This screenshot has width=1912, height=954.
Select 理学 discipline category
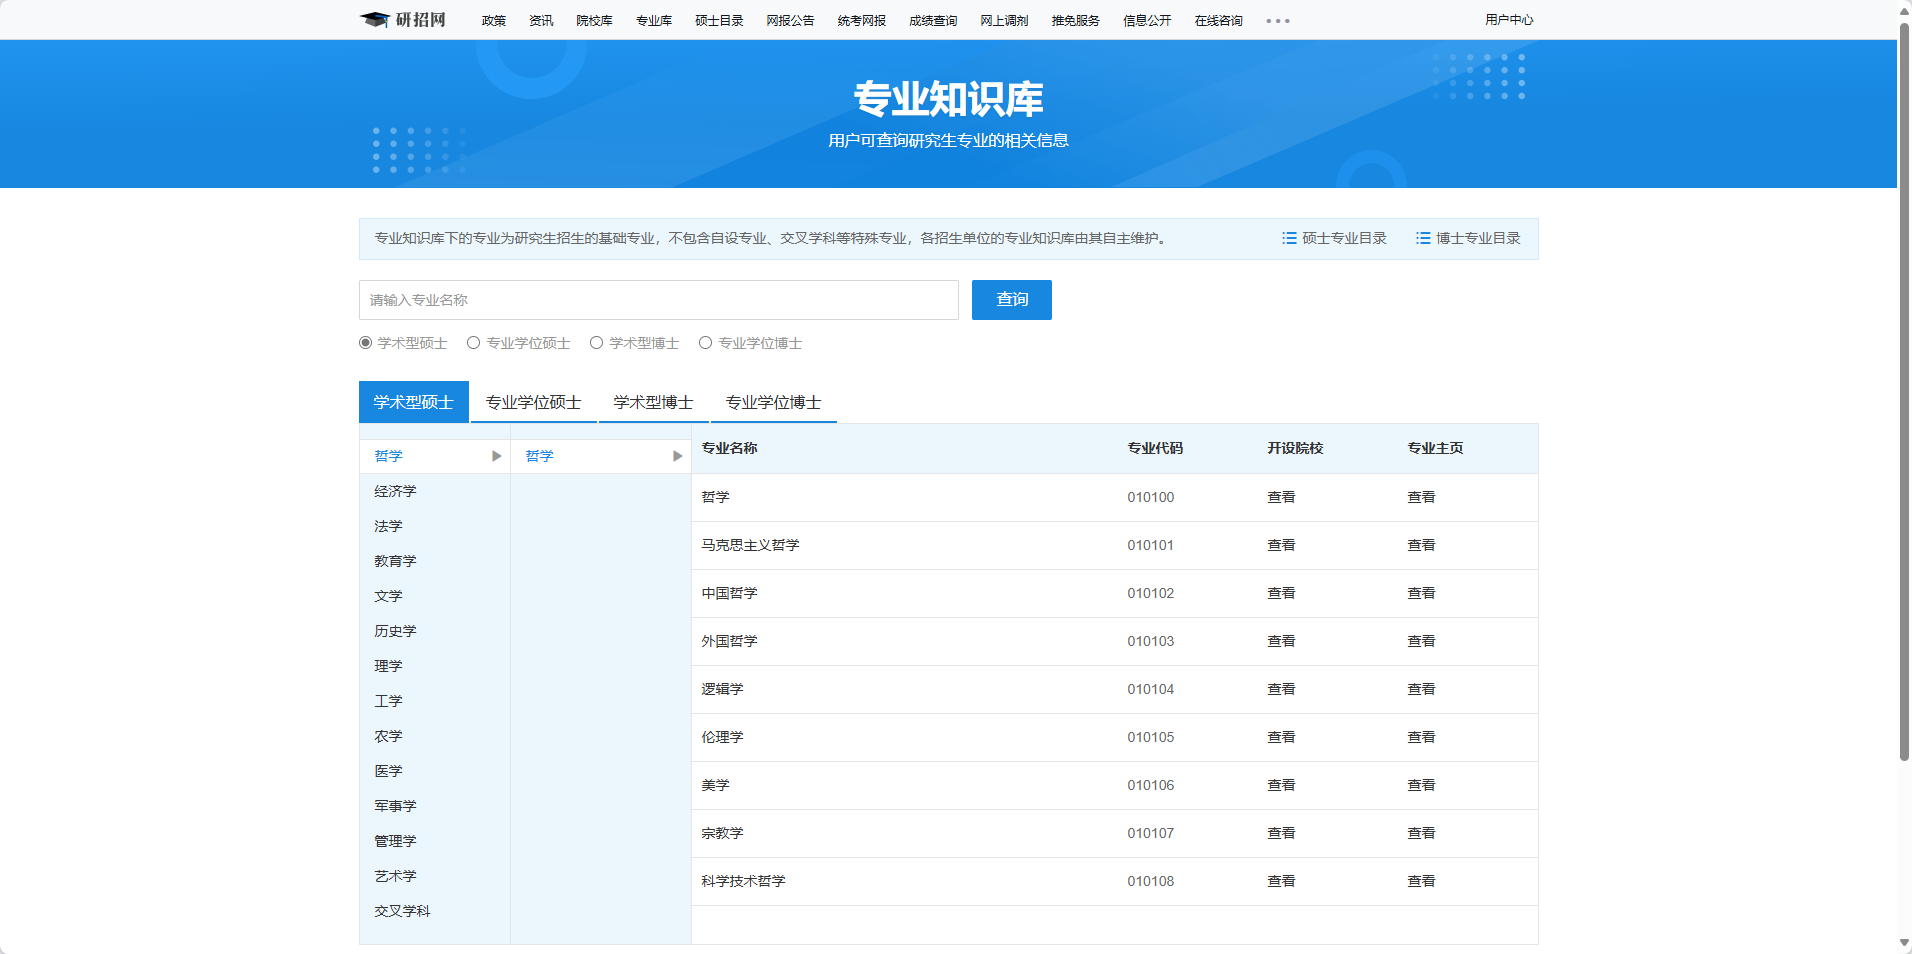(x=389, y=666)
